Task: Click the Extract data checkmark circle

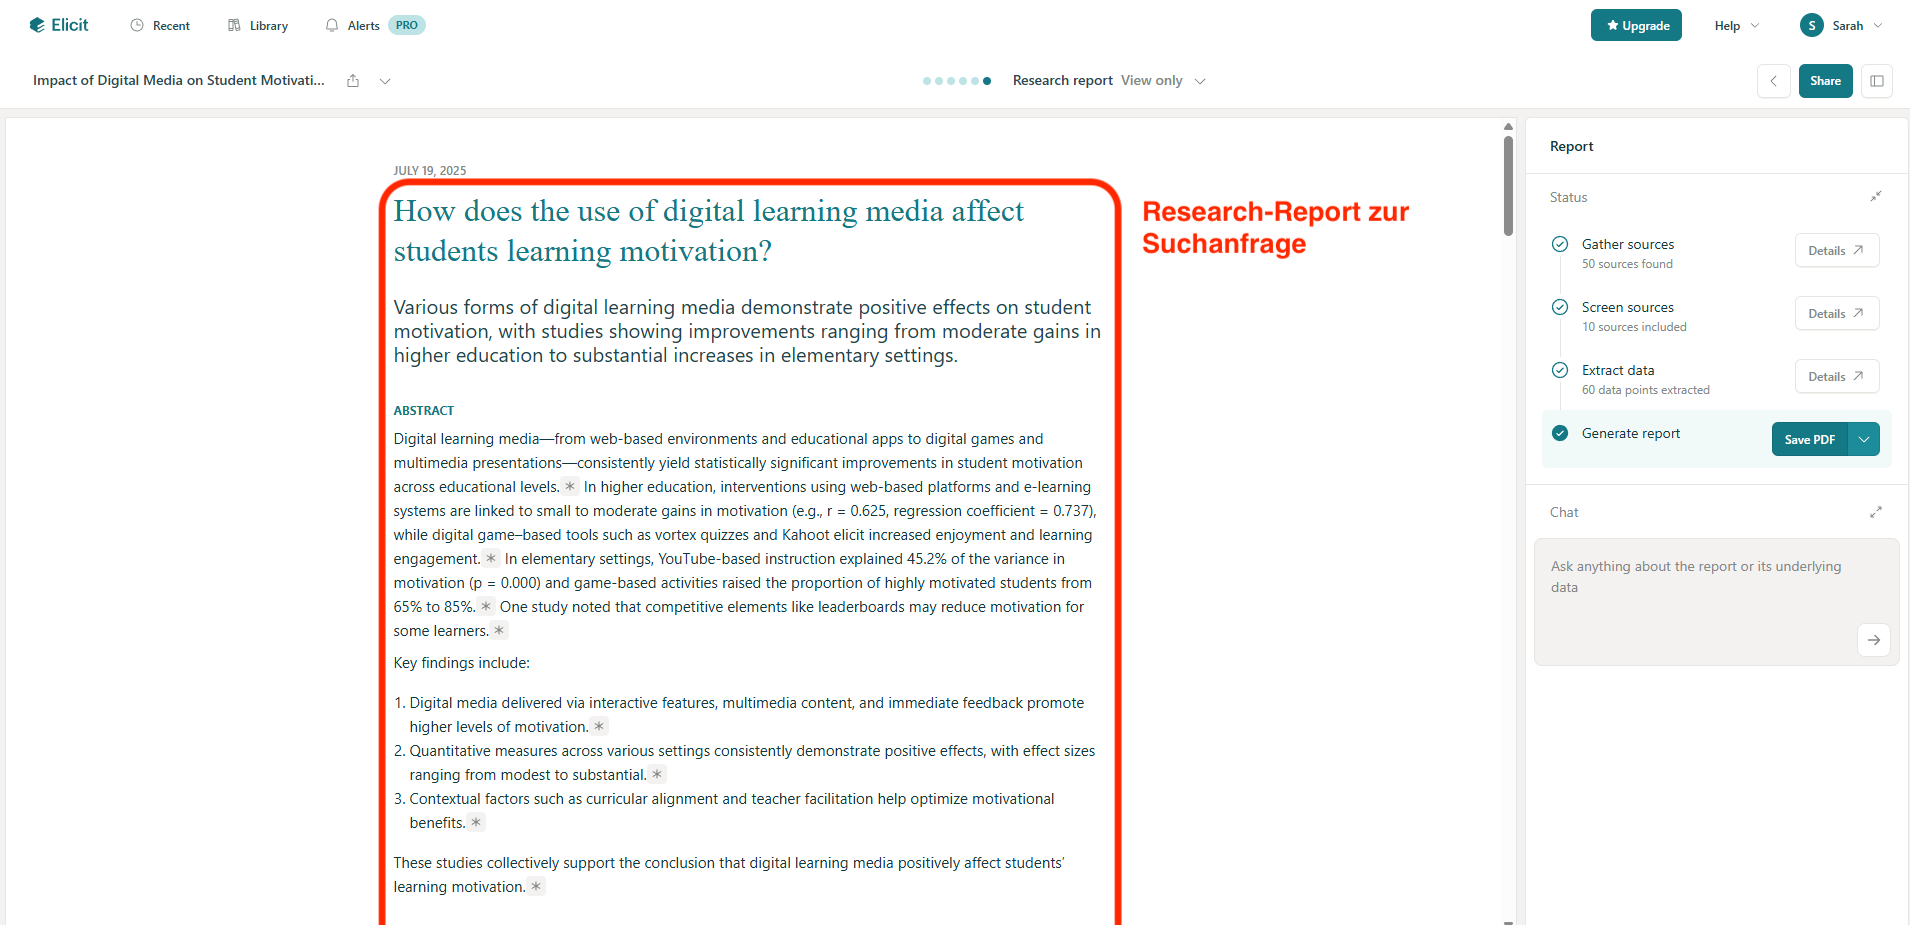Action: (1560, 370)
